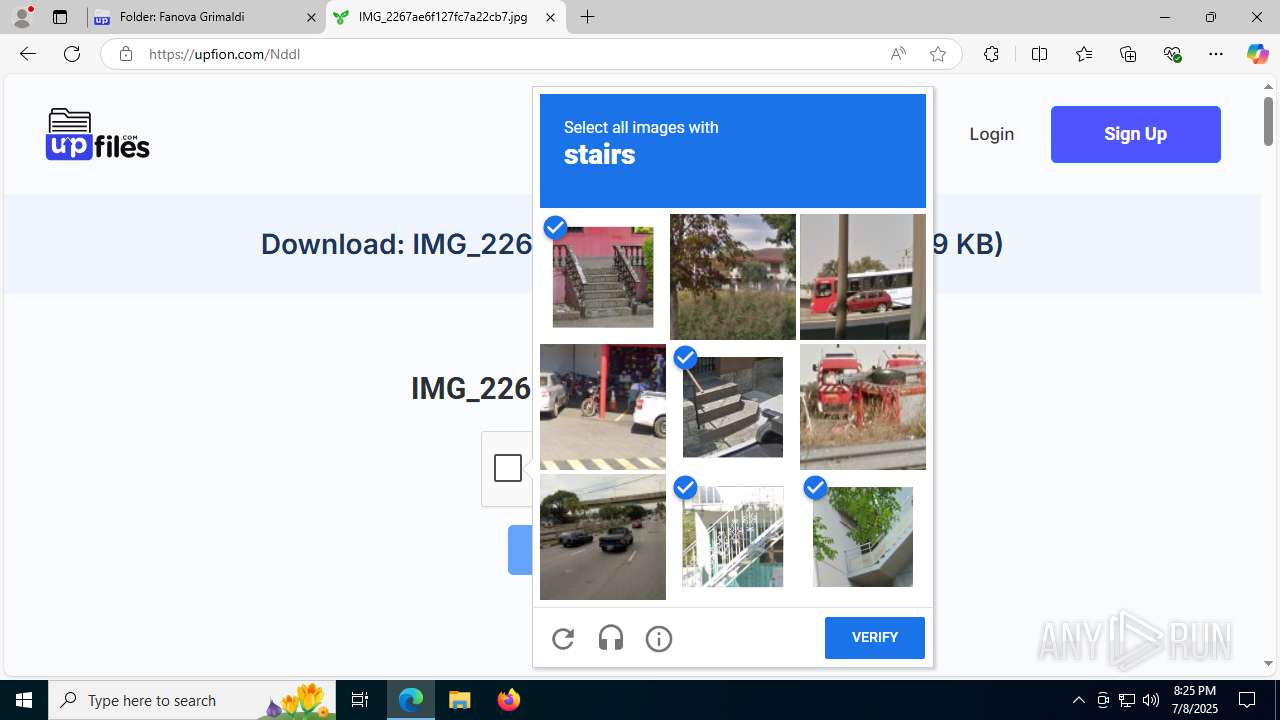Screen dimensions: 1280x720
Task: Select the red bus image
Action: [863, 277]
